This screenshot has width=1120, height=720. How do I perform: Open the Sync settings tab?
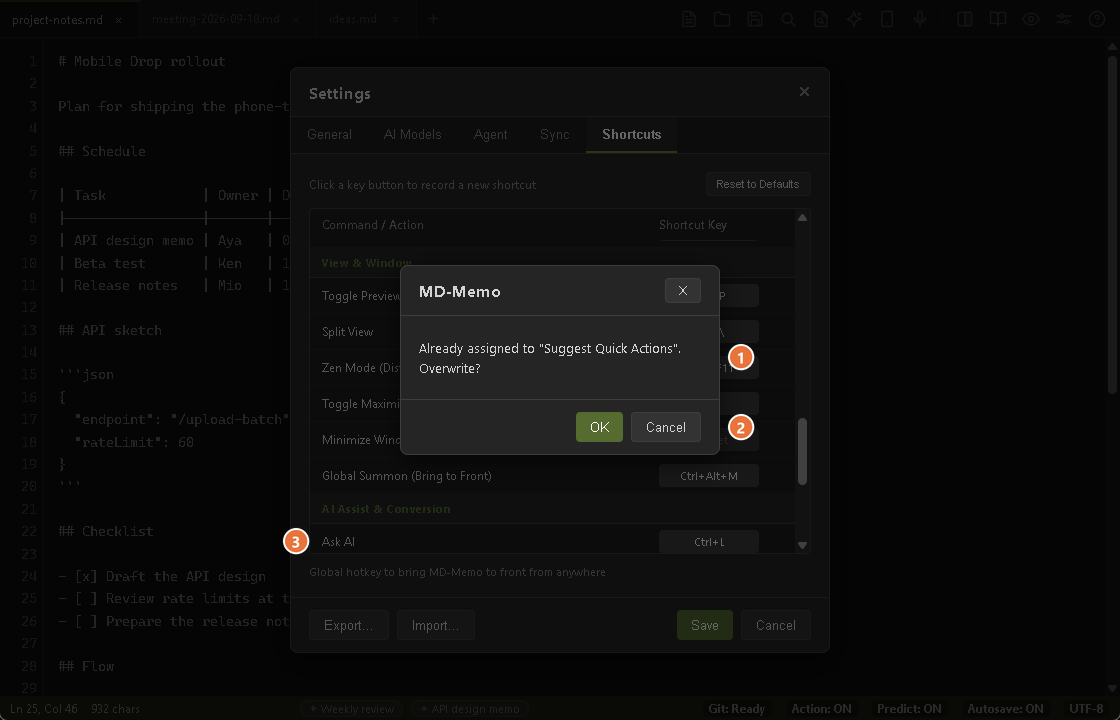coord(554,134)
